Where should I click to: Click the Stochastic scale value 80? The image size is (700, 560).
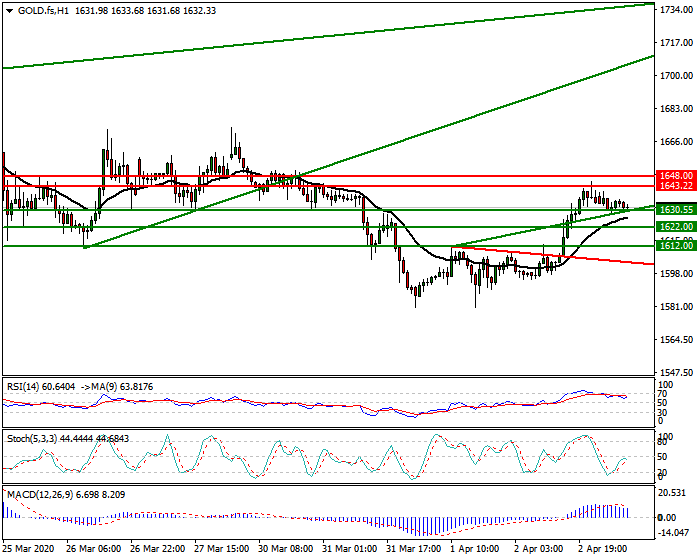click(664, 442)
